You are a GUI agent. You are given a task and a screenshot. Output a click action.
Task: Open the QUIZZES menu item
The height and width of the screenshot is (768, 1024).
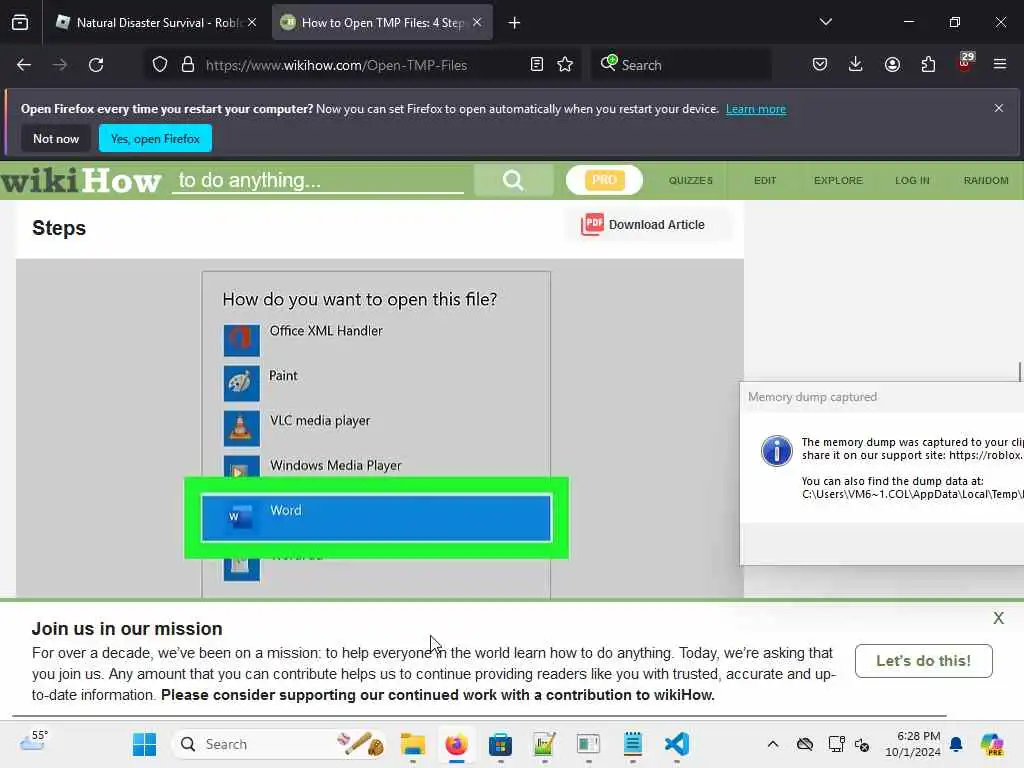(x=690, y=180)
